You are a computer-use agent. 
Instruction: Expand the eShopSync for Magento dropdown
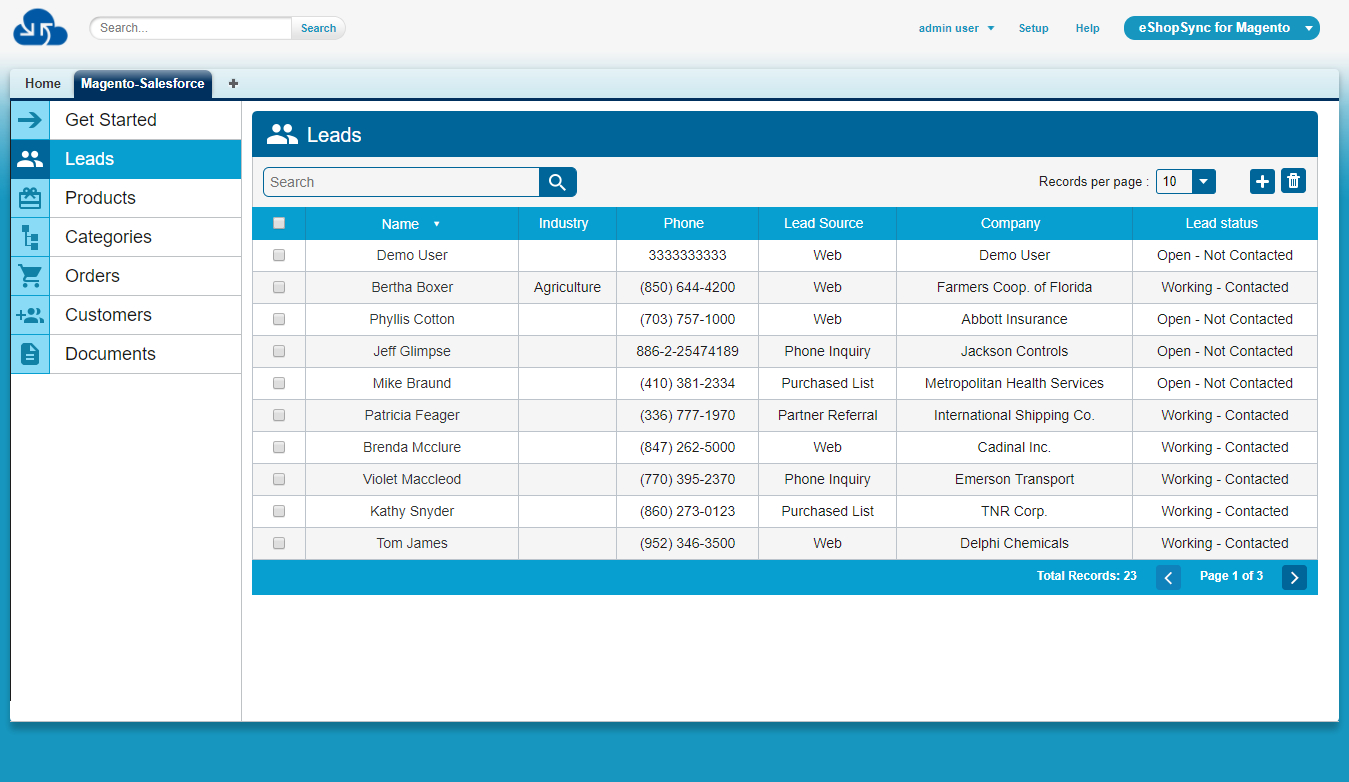coord(1222,27)
